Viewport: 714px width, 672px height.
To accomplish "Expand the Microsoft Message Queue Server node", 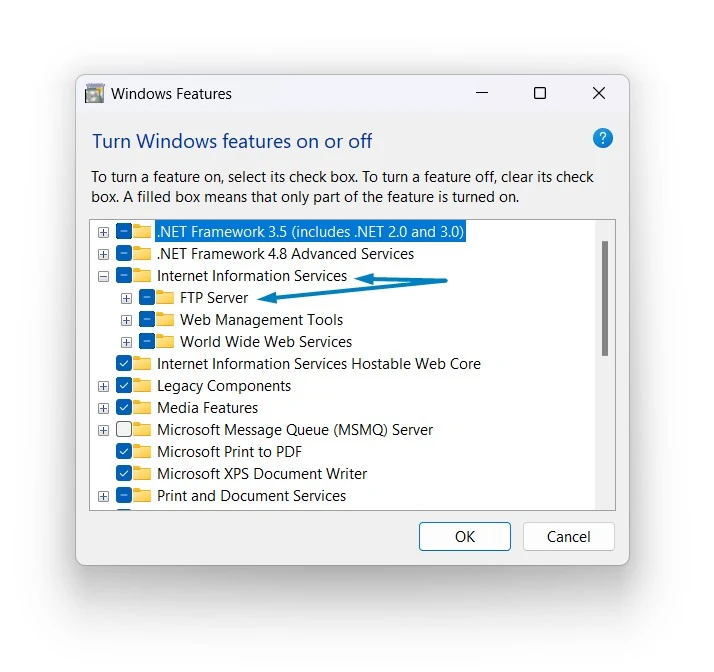I will [103, 430].
